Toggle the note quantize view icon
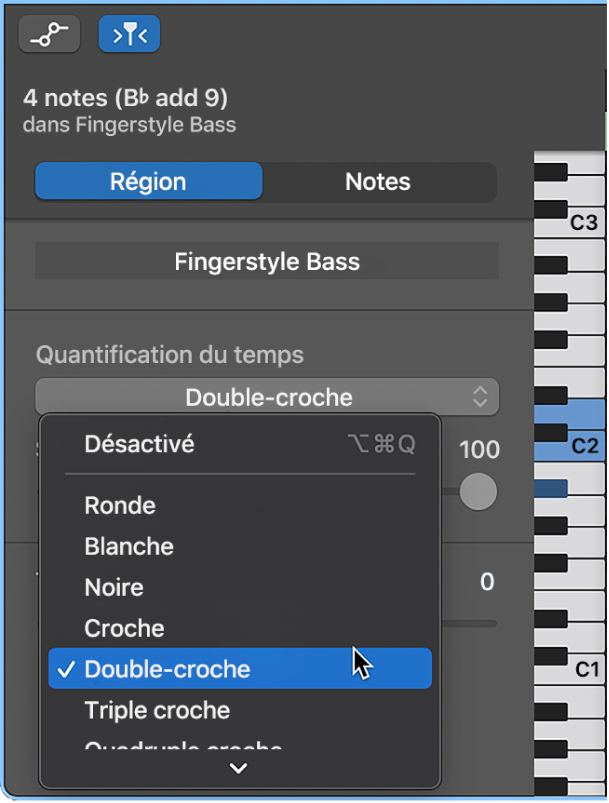Viewport: 609px width, 803px height. [128, 33]
